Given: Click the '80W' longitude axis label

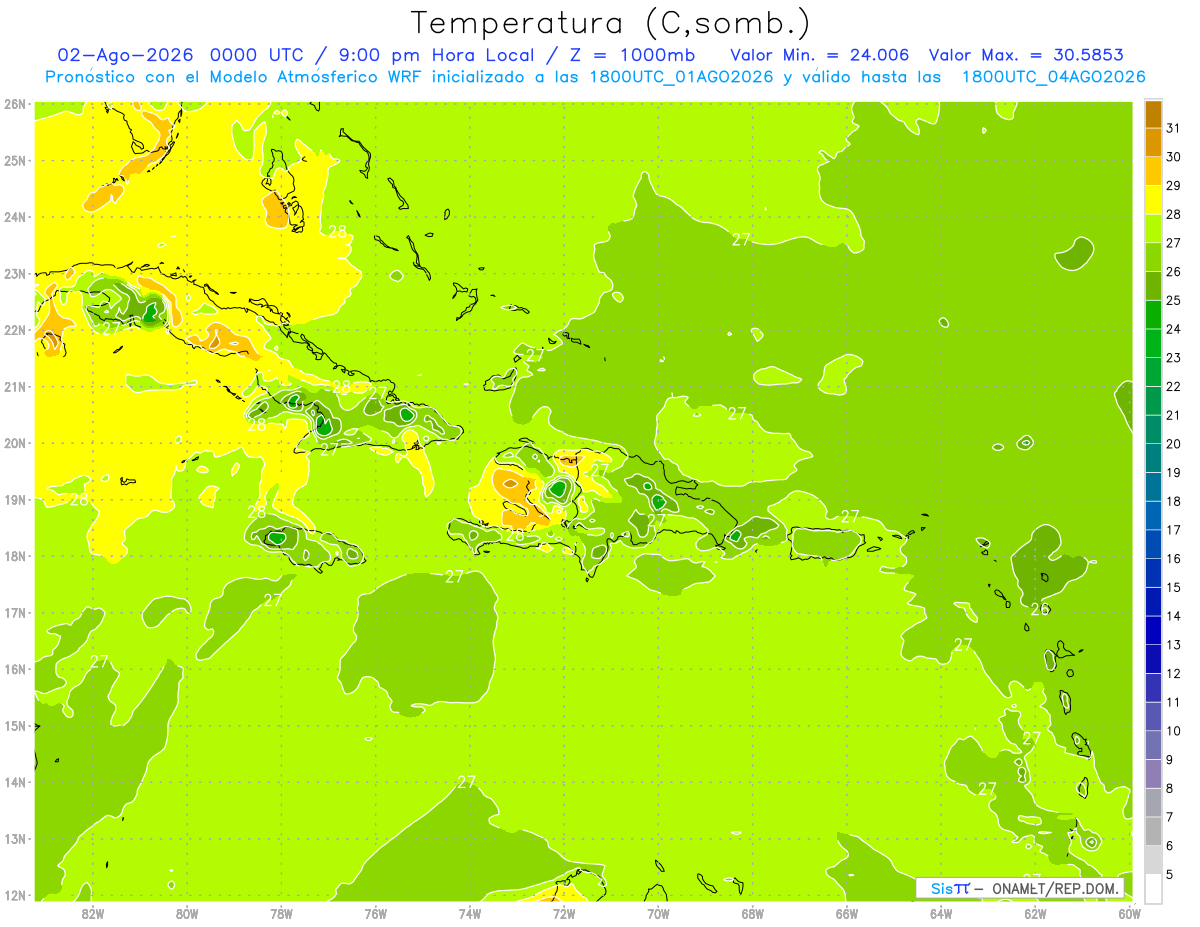Looking at the screenshot, I should [x=187, y=913].
